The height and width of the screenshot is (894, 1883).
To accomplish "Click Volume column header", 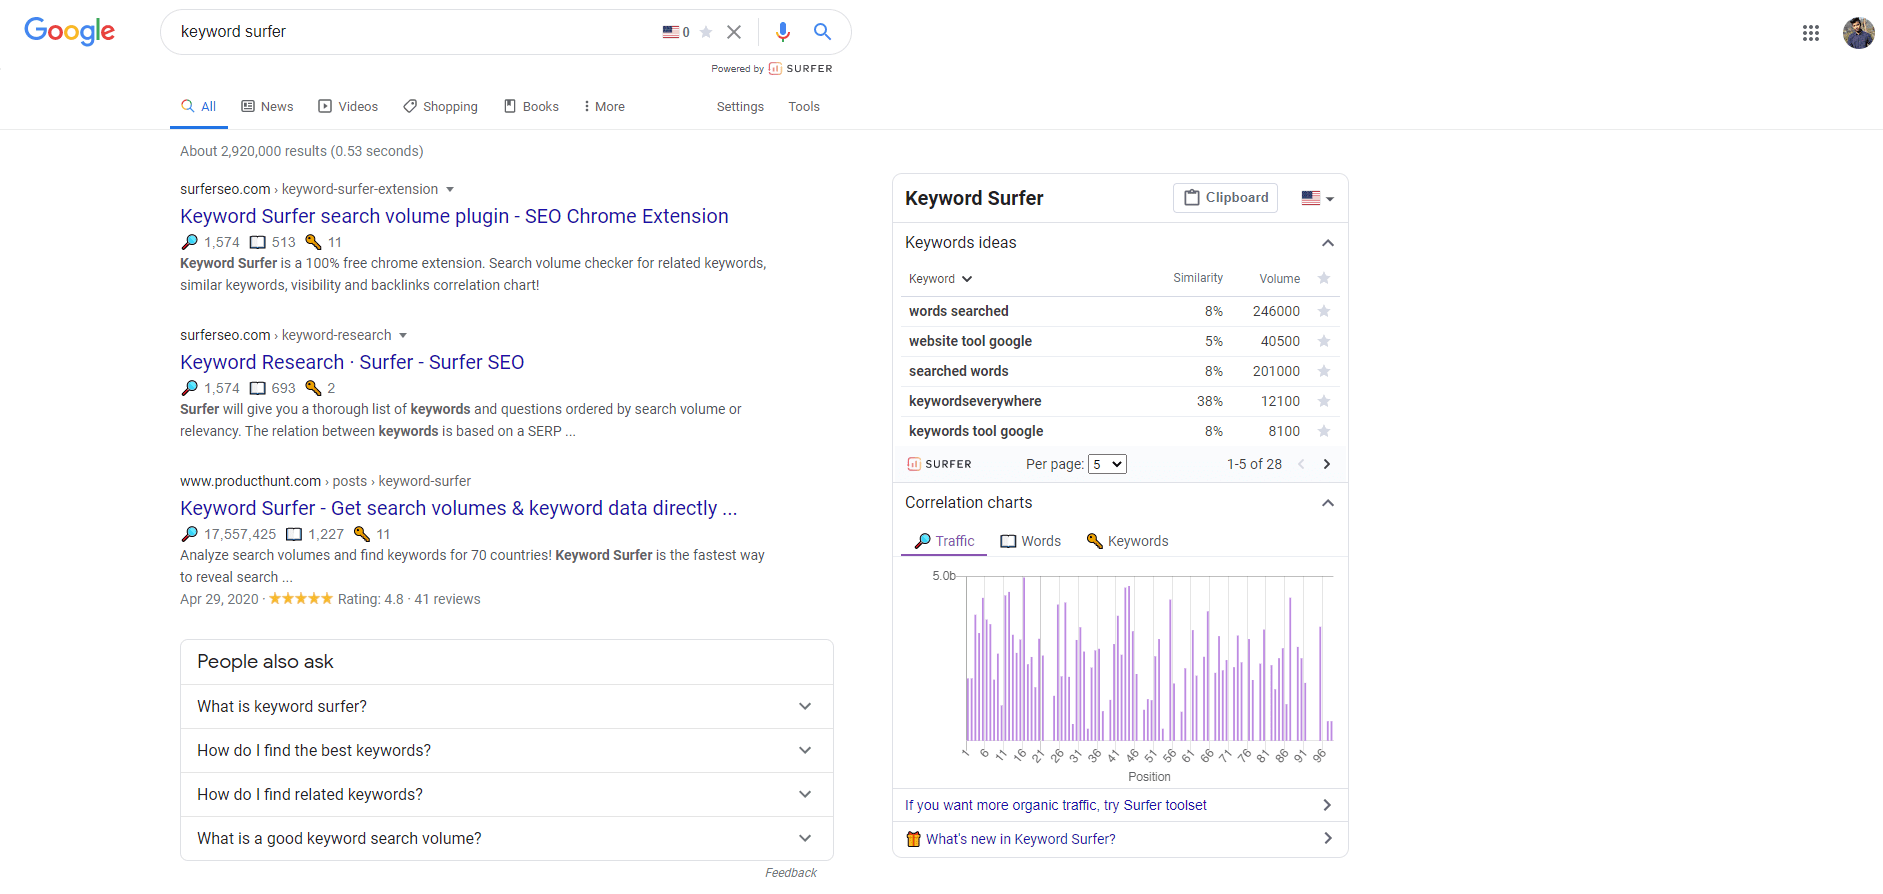I will (1280, 279).
